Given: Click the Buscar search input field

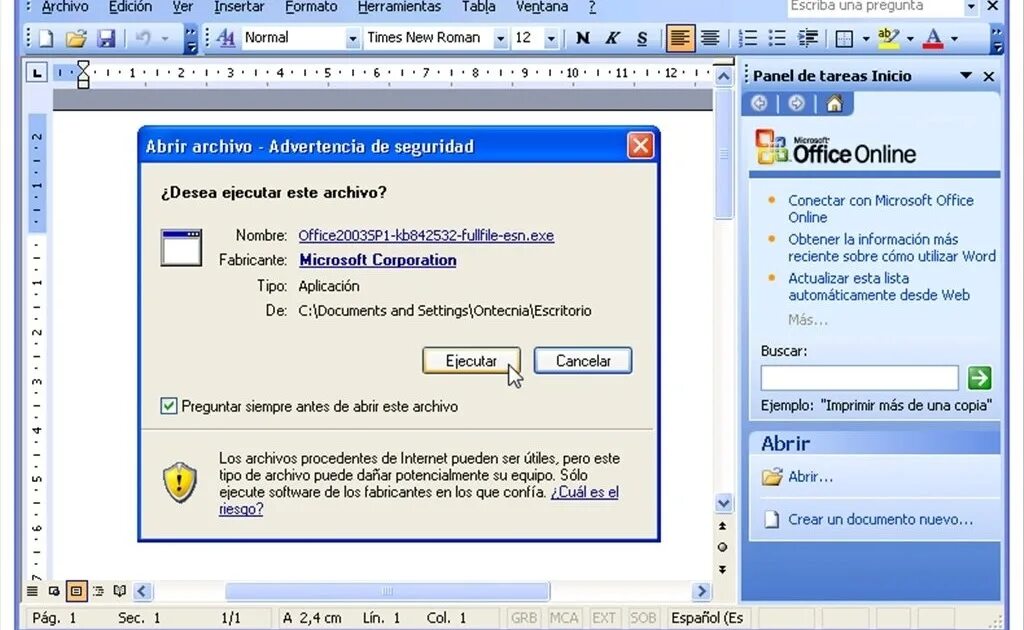Looking at the screenshot, I should (858, 378).
